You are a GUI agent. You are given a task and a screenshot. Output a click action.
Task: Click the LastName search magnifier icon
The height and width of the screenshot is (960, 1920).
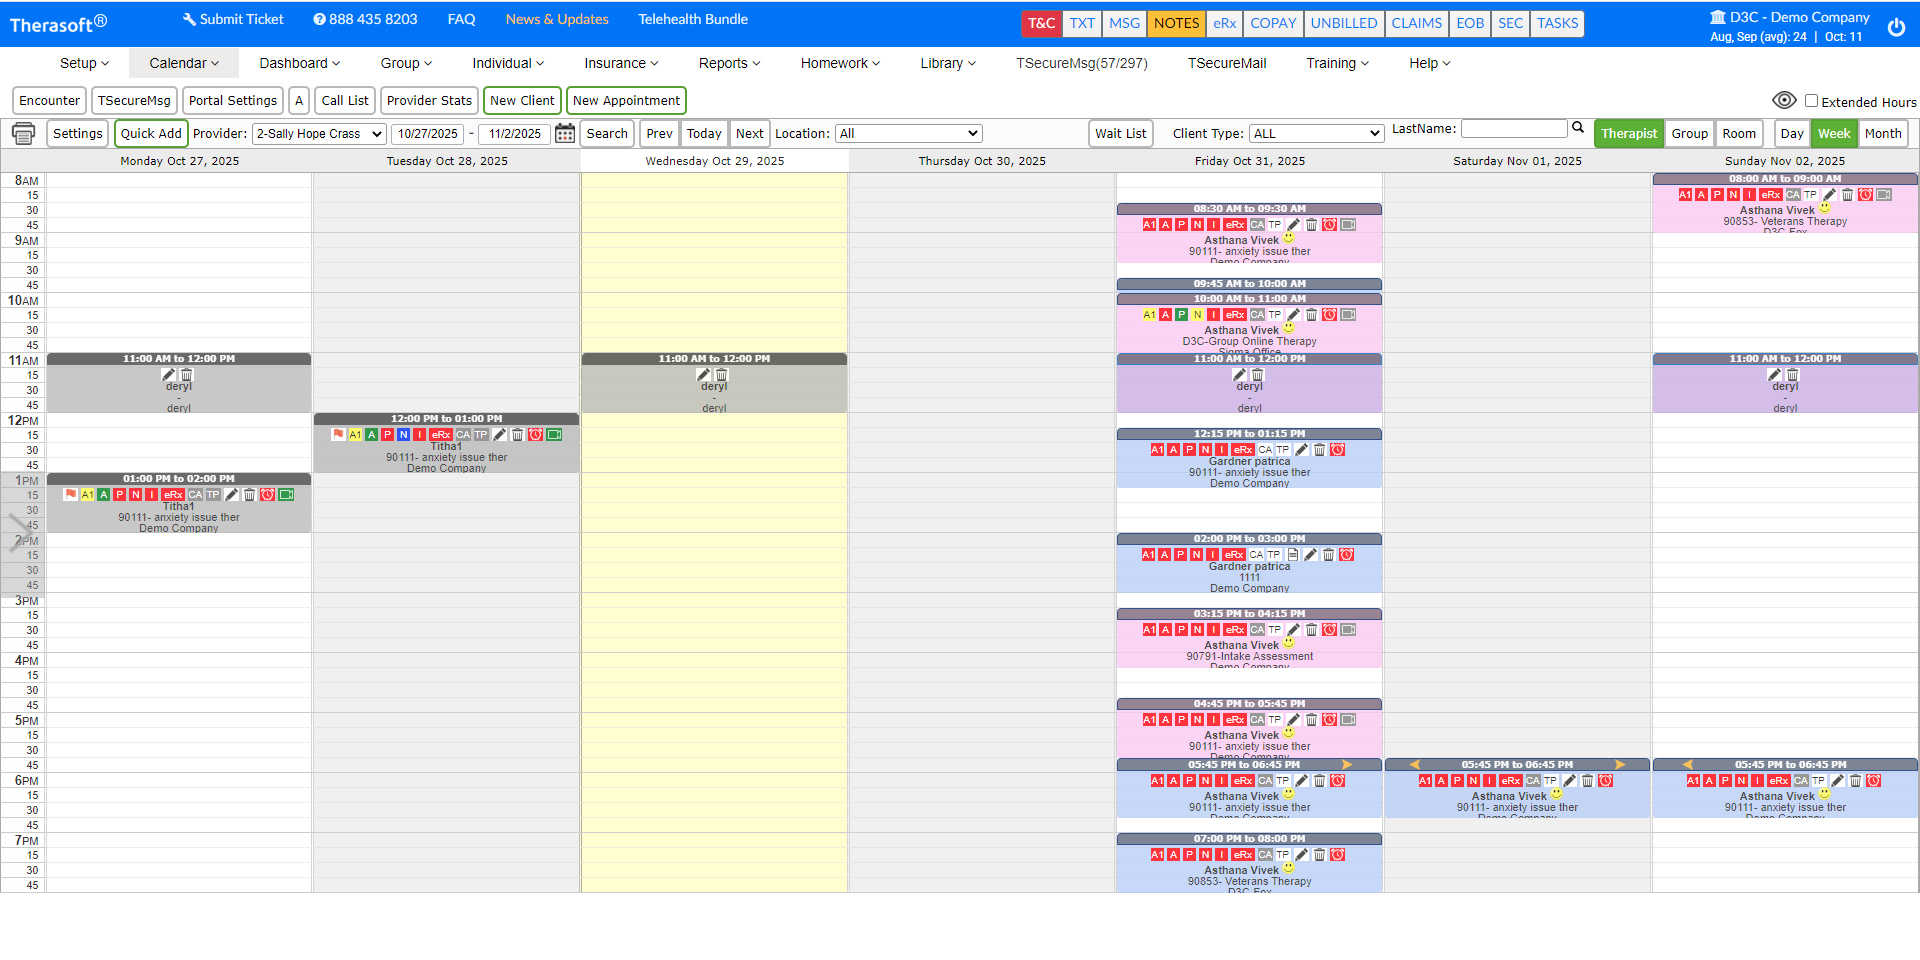(1578, 127)
